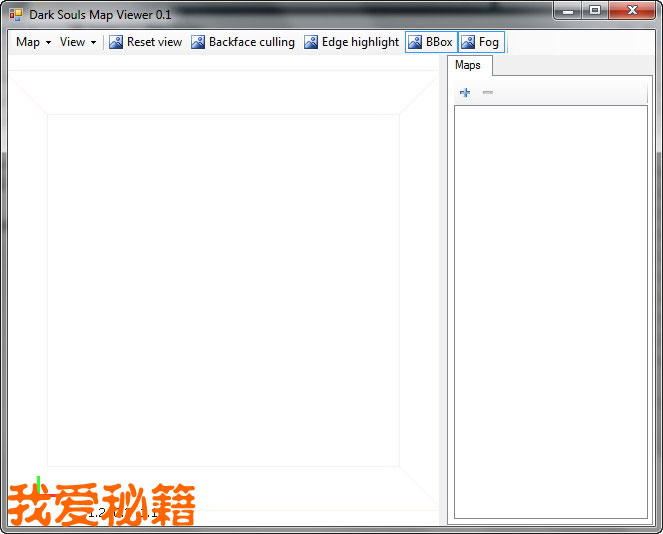Add a map with the plus icon
This screenshot has height=534, width=663.
(465, 93)
